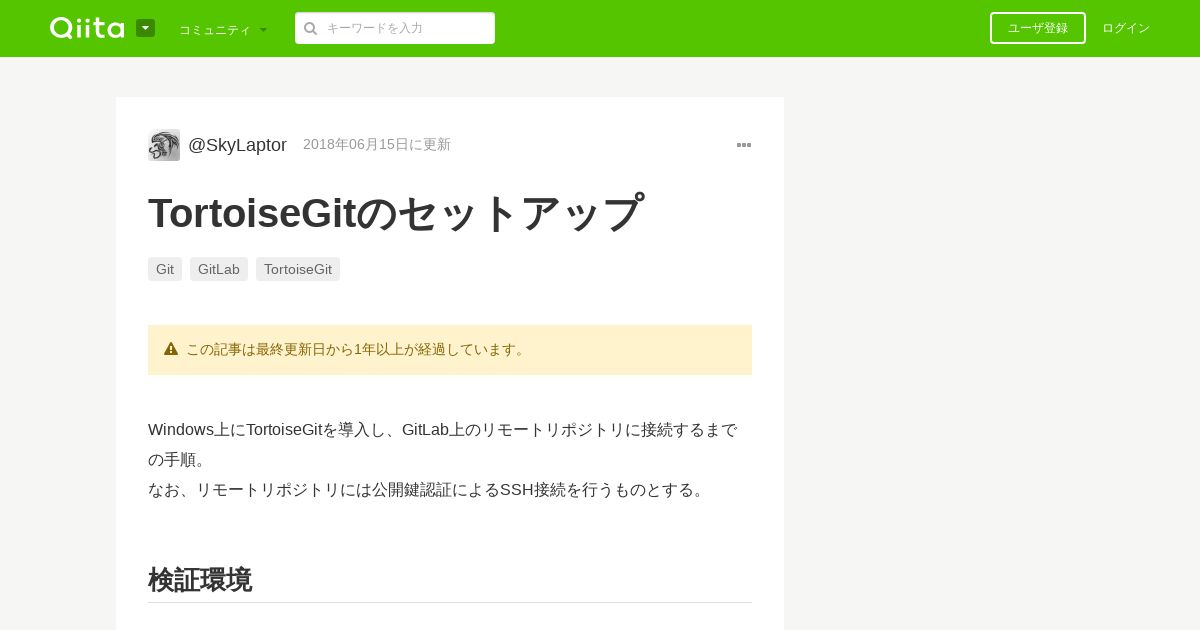
Task: Expand the コミュニティ menu
Action: [223, 30]
